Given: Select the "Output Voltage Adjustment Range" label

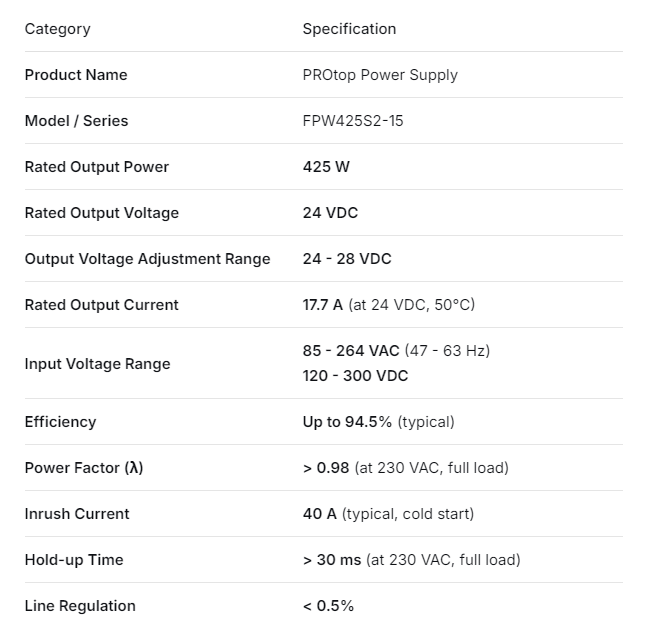Looking at the screenshot, I should 147,259.
